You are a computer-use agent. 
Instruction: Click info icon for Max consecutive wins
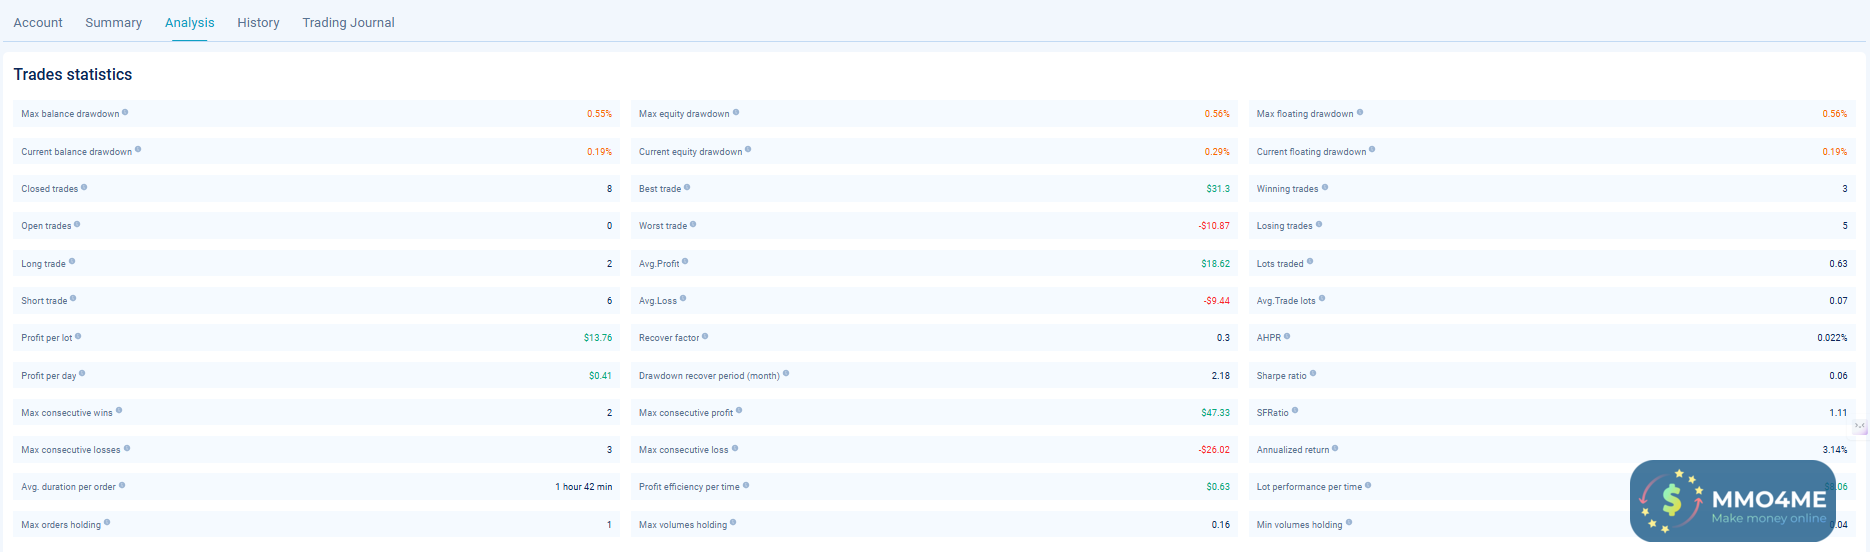coord(119,411)
